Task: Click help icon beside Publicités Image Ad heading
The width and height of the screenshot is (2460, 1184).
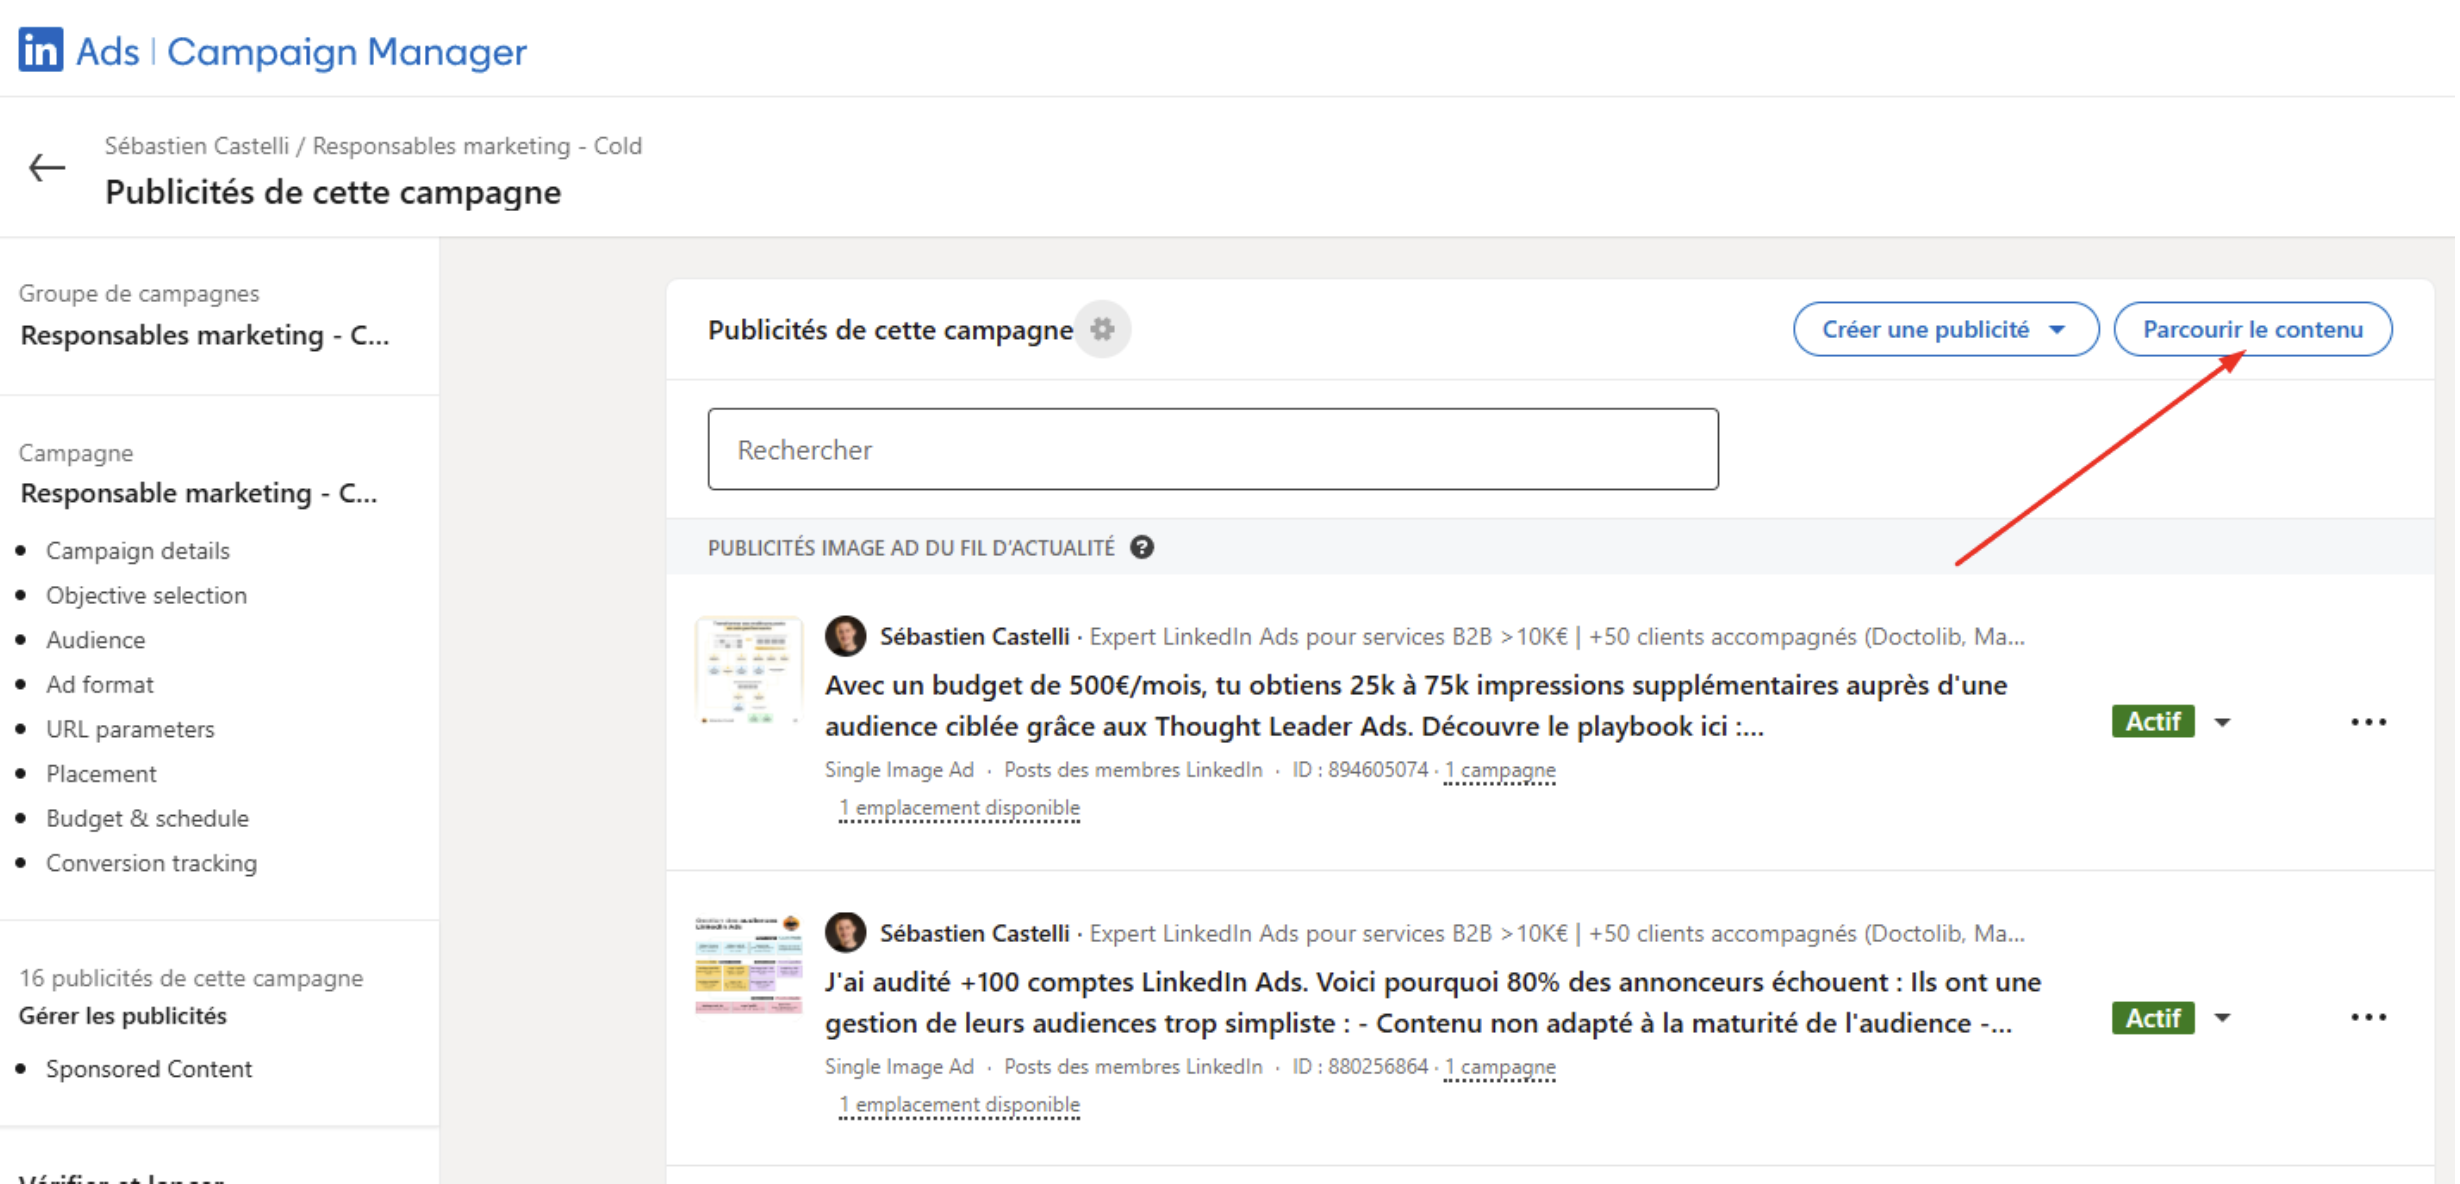Action: coord(1142,548)
